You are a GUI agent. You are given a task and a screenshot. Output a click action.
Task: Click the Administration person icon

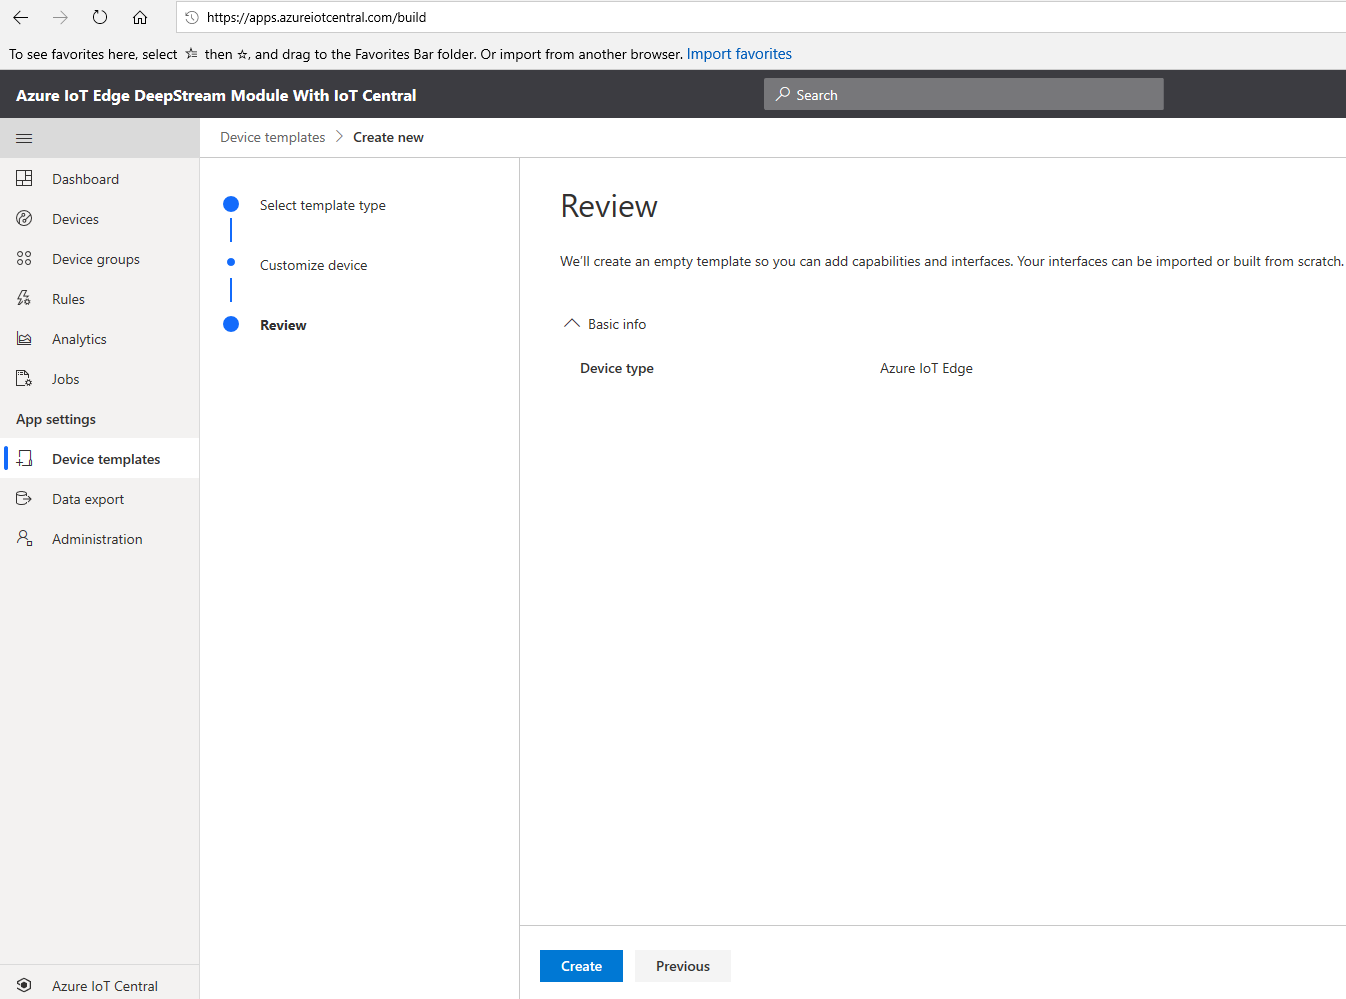24,538
